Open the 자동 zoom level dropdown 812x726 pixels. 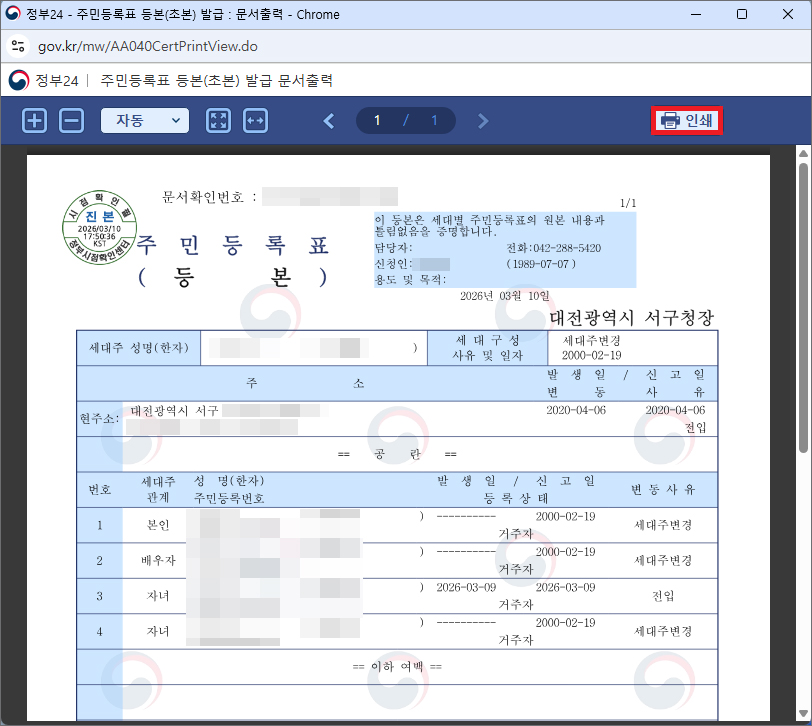coord(144,121)
